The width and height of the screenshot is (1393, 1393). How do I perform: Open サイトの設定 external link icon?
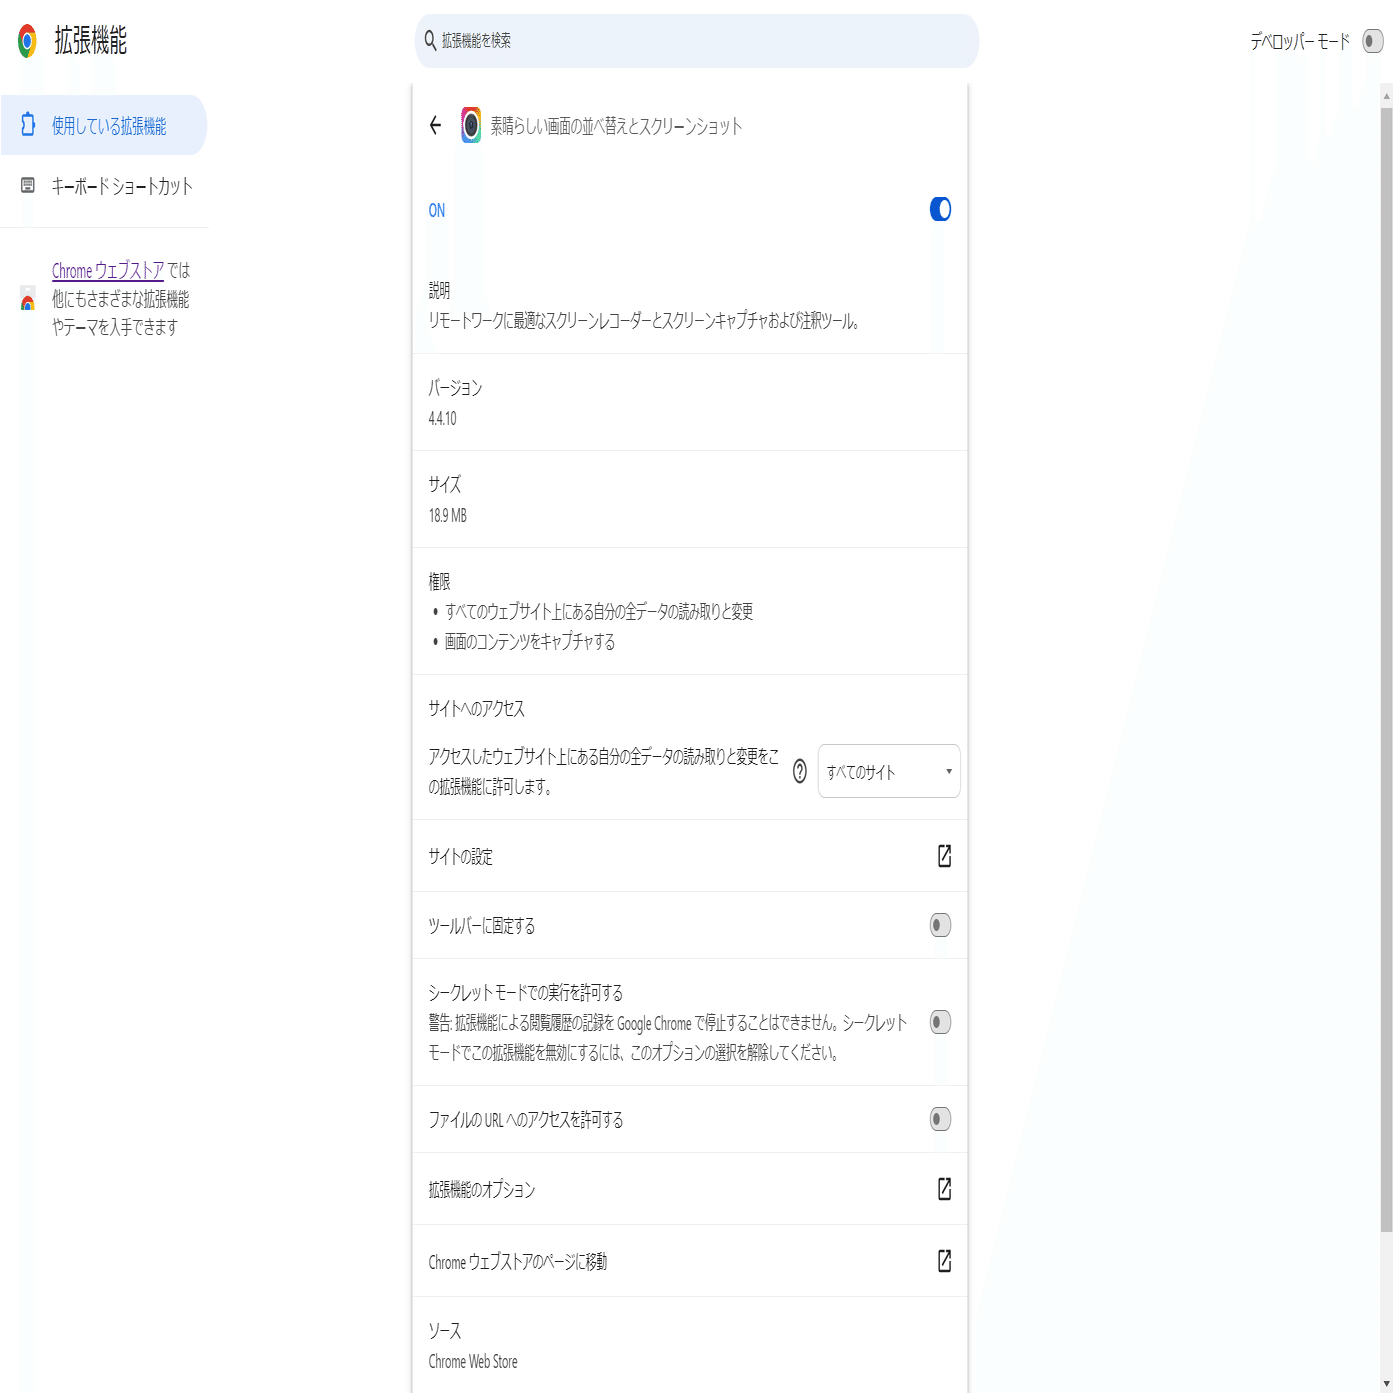point(944,856)
